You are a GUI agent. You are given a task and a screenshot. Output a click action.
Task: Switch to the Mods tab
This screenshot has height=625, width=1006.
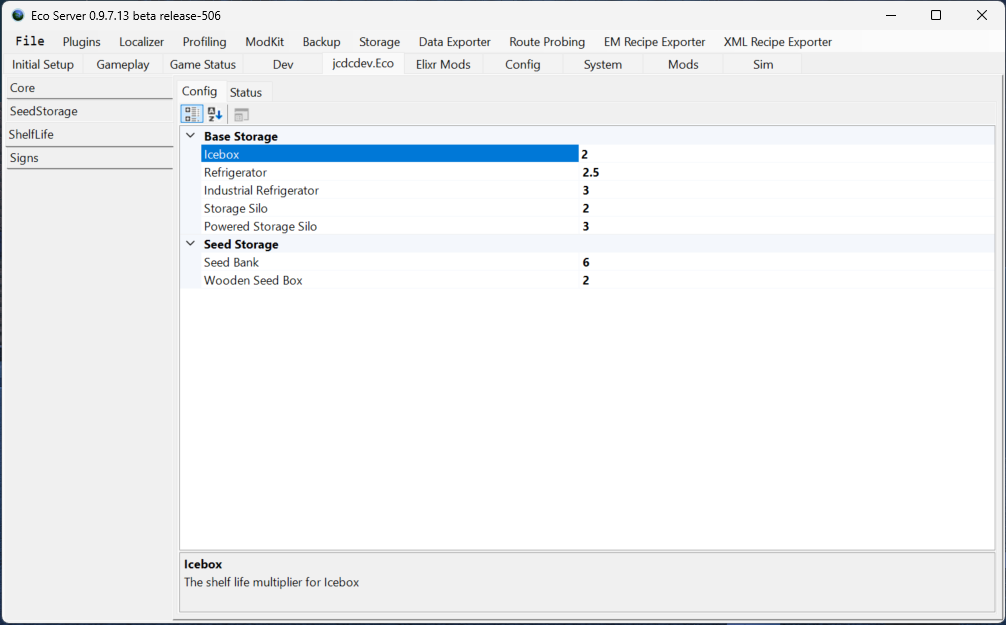683,64
